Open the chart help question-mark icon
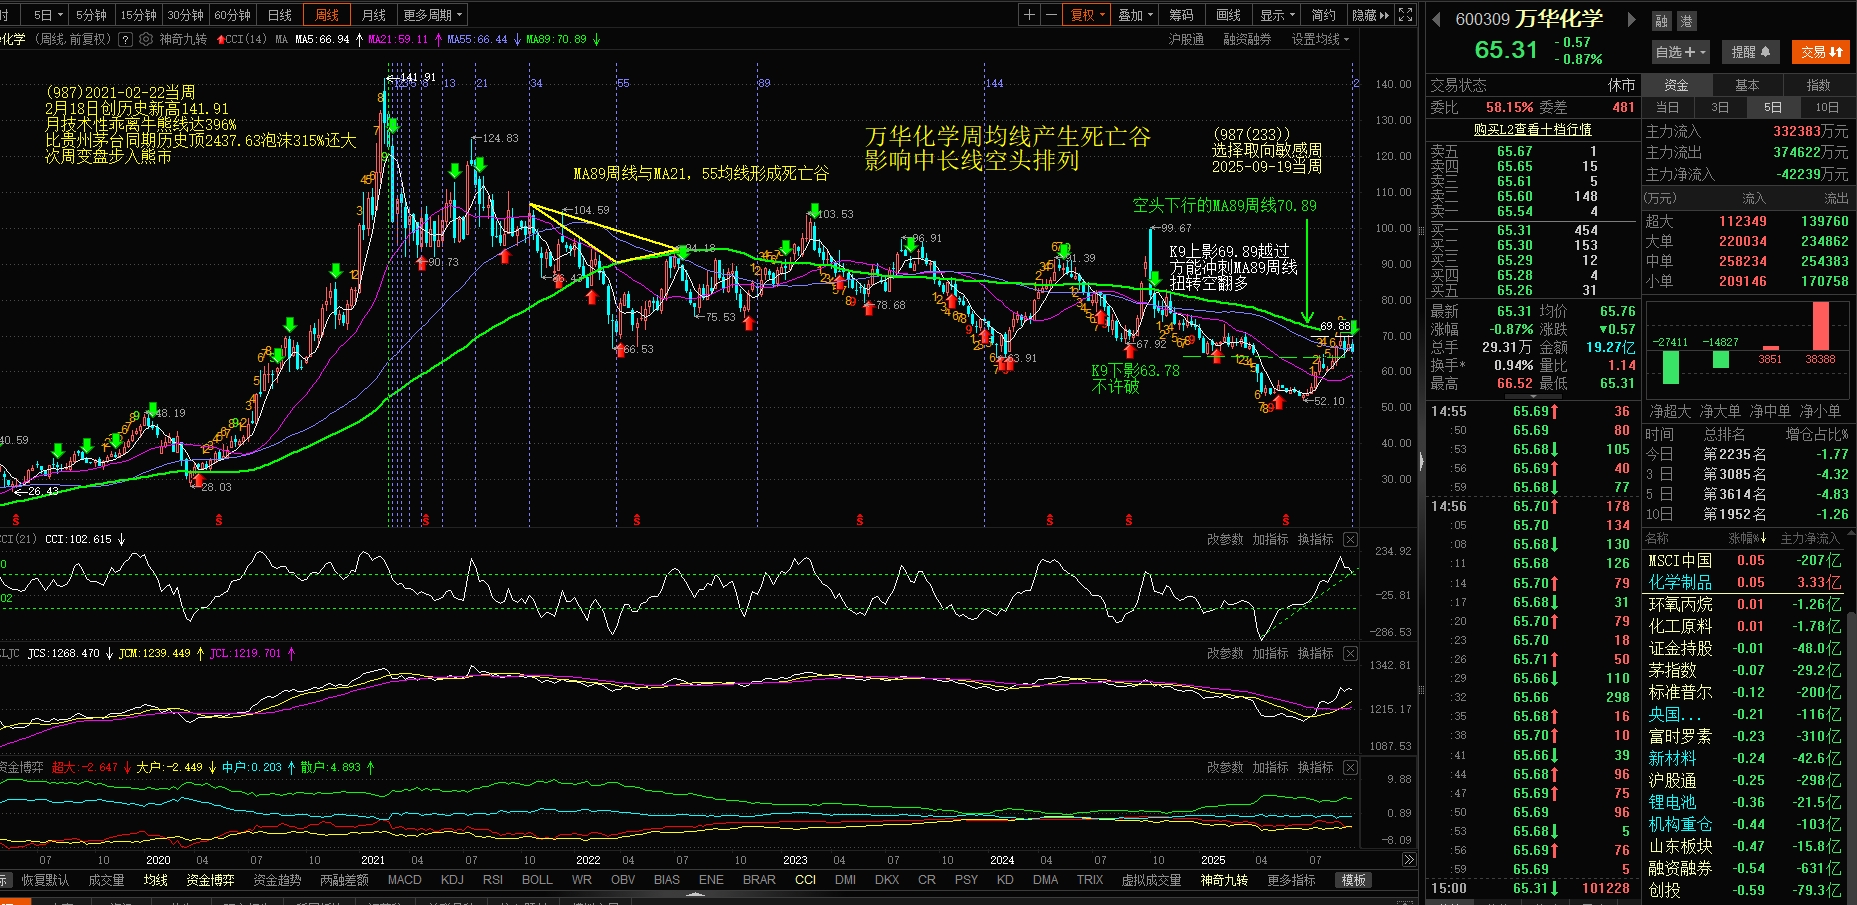 pos(125,40)
